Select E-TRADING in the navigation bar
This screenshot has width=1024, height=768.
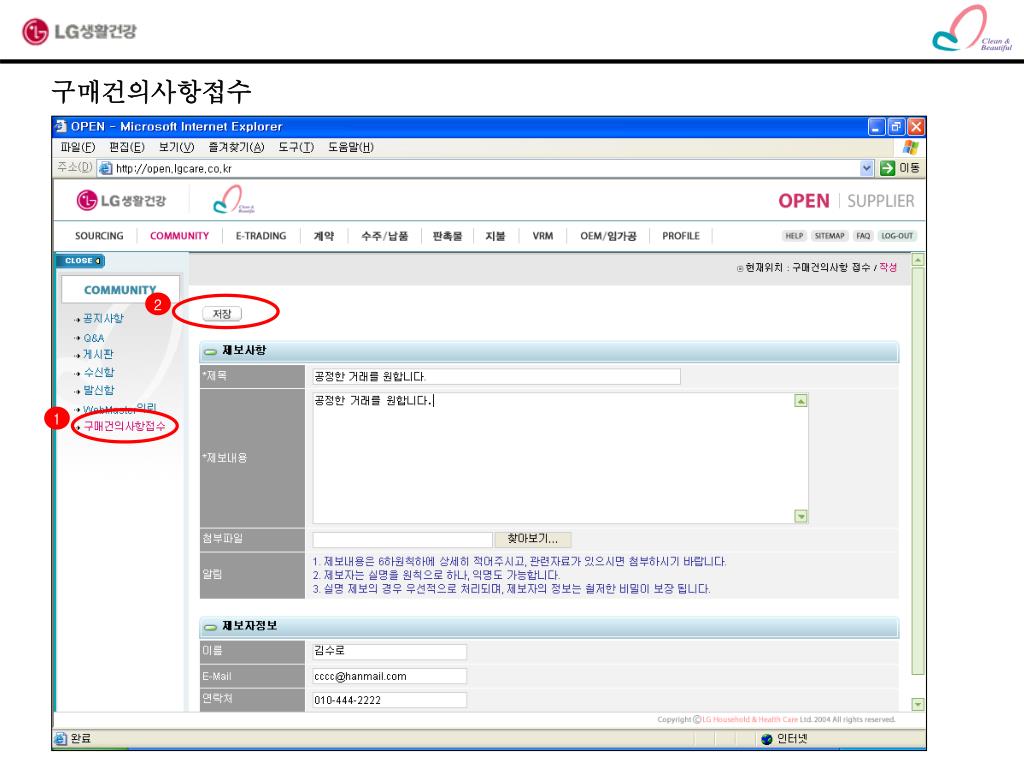(x=261, y=236)
